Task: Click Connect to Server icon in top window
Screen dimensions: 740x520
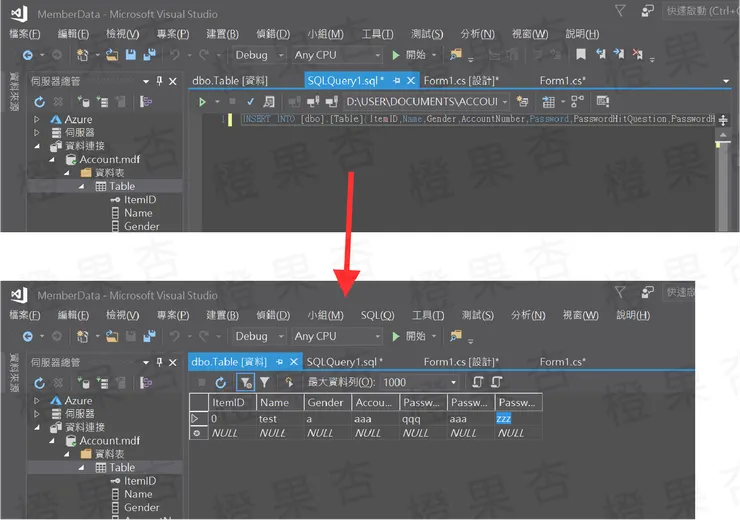Action: [102, 101]
